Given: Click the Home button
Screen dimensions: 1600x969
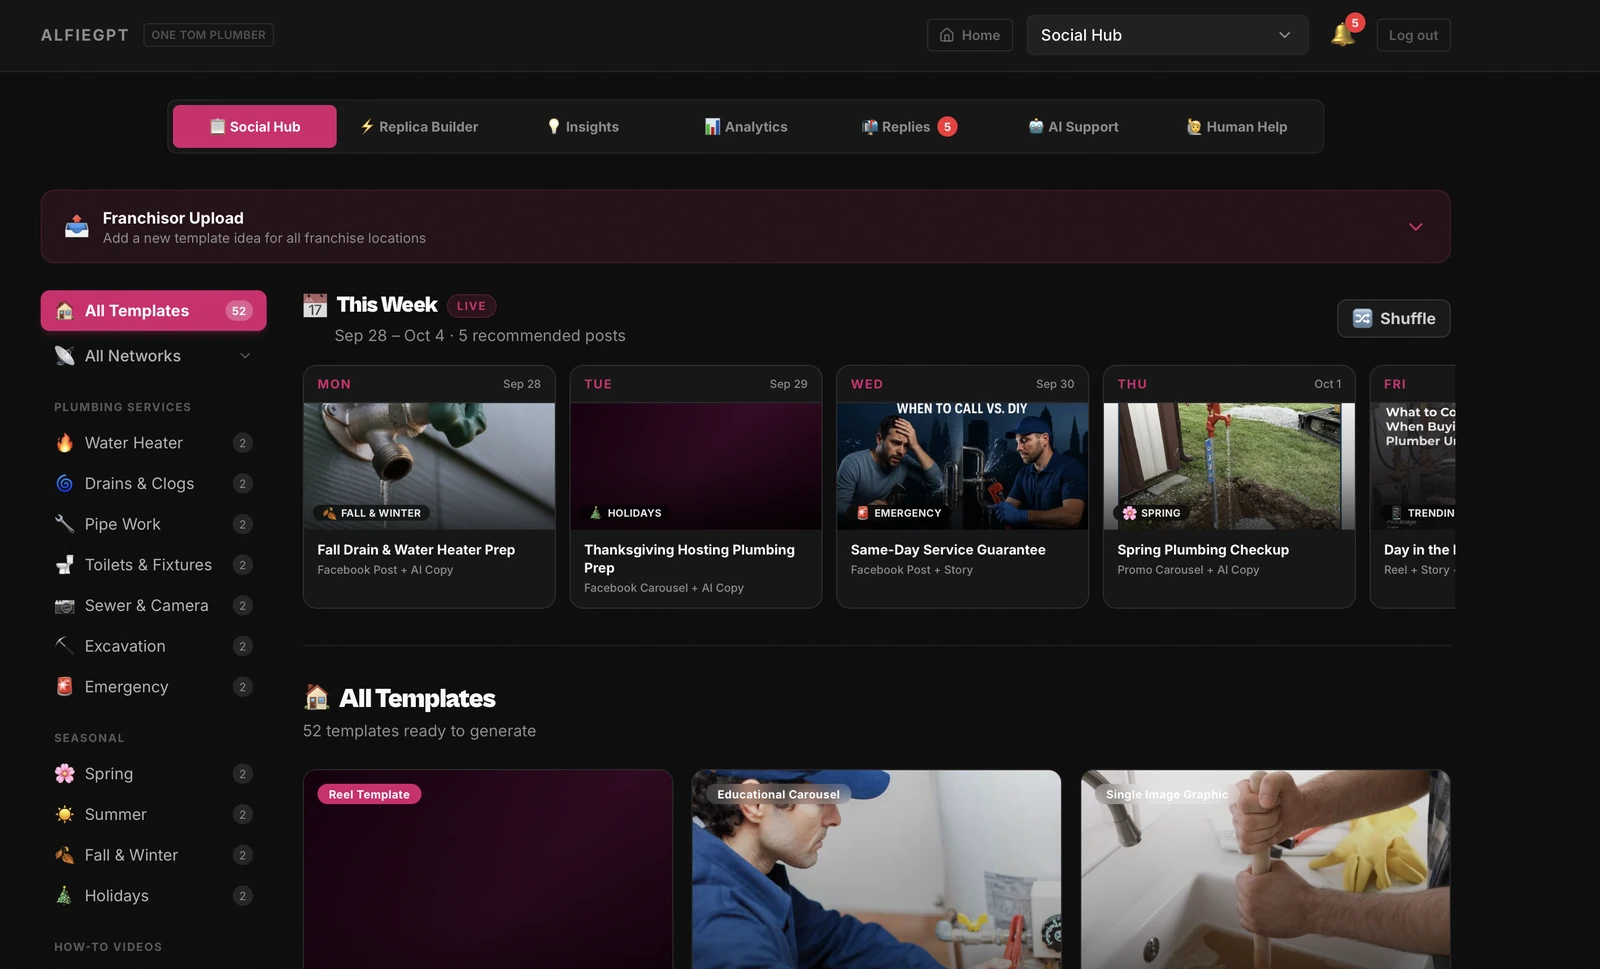Looking at the screenshot, I should tap(970, 35).
